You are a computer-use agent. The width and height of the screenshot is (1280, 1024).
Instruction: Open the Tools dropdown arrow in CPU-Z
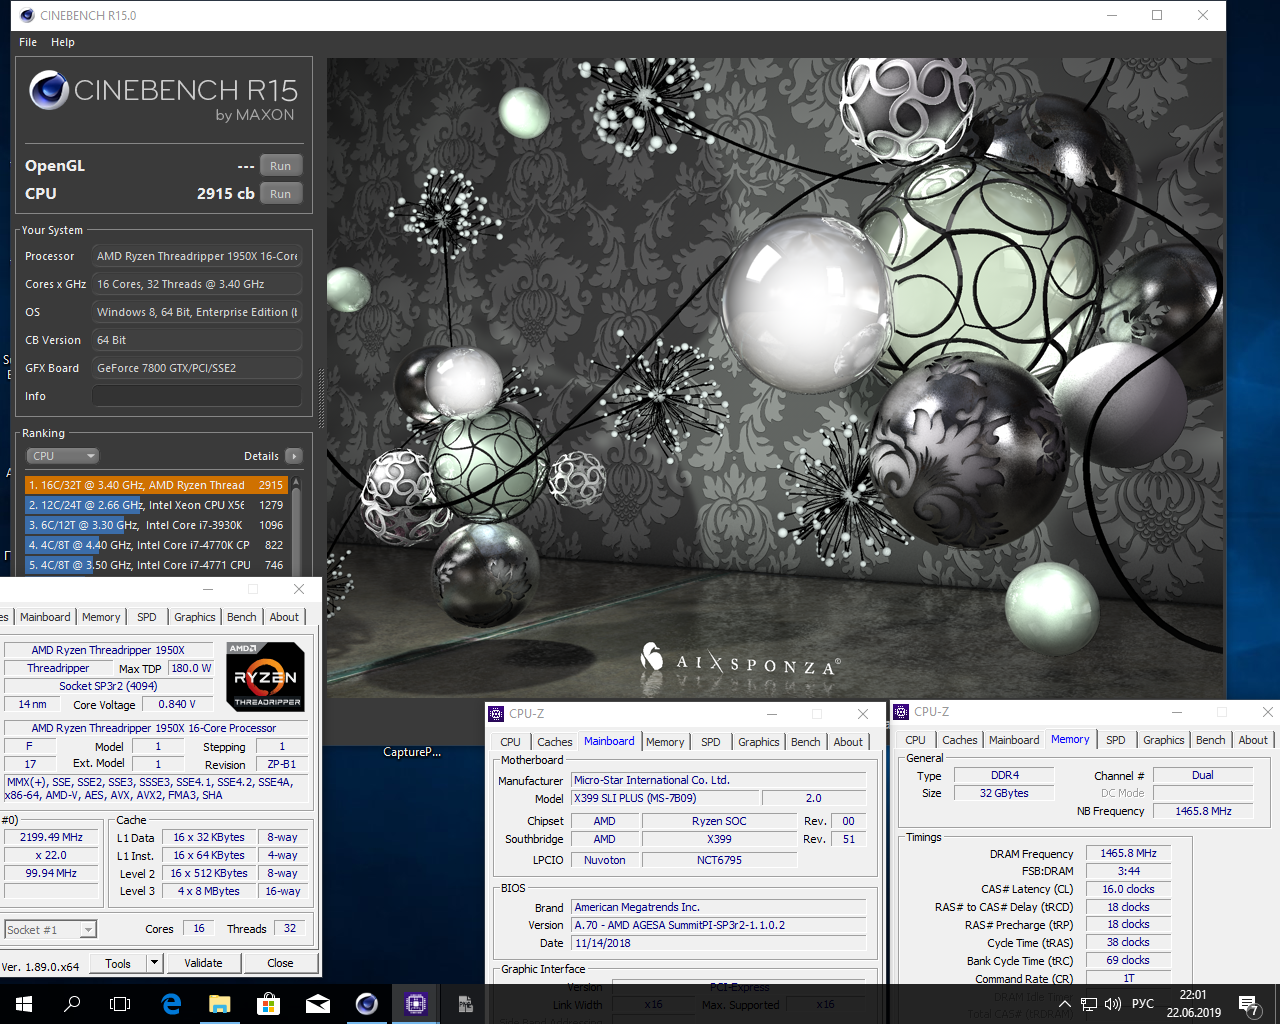[154, 963]
